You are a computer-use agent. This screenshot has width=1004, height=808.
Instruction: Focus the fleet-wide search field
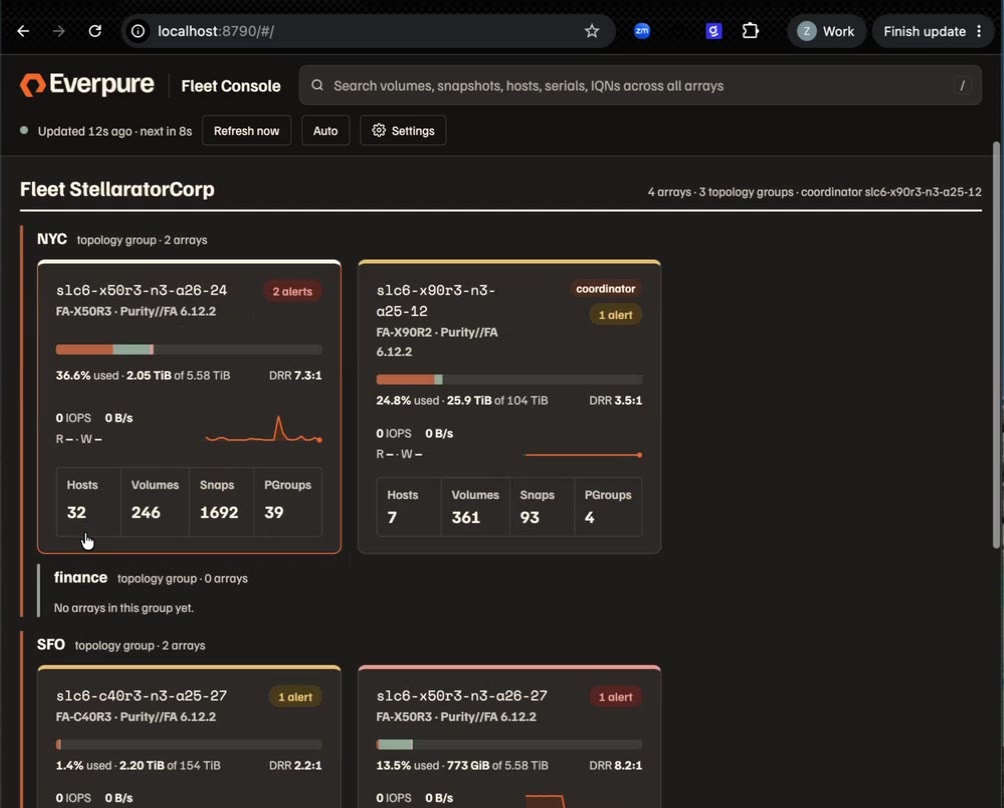click(640, 85)
